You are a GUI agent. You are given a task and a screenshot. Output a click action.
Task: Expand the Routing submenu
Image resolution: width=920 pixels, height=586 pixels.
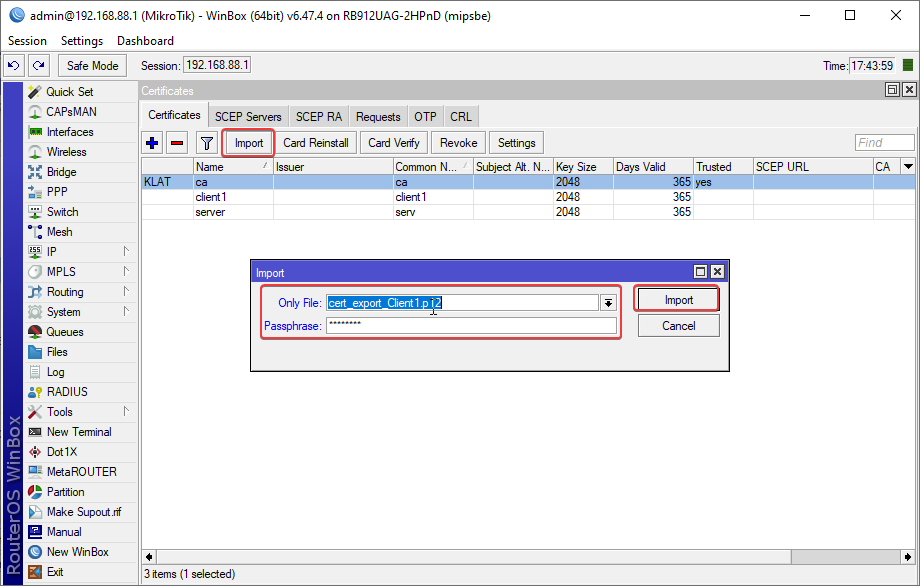pyautogui.click(x=80, y=292)
